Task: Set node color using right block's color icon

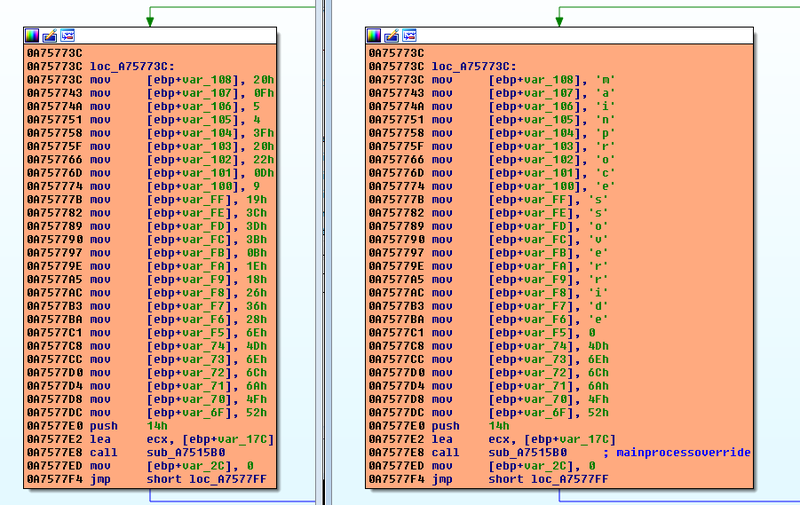Action: pyautogui.click(x=374, y=36)
